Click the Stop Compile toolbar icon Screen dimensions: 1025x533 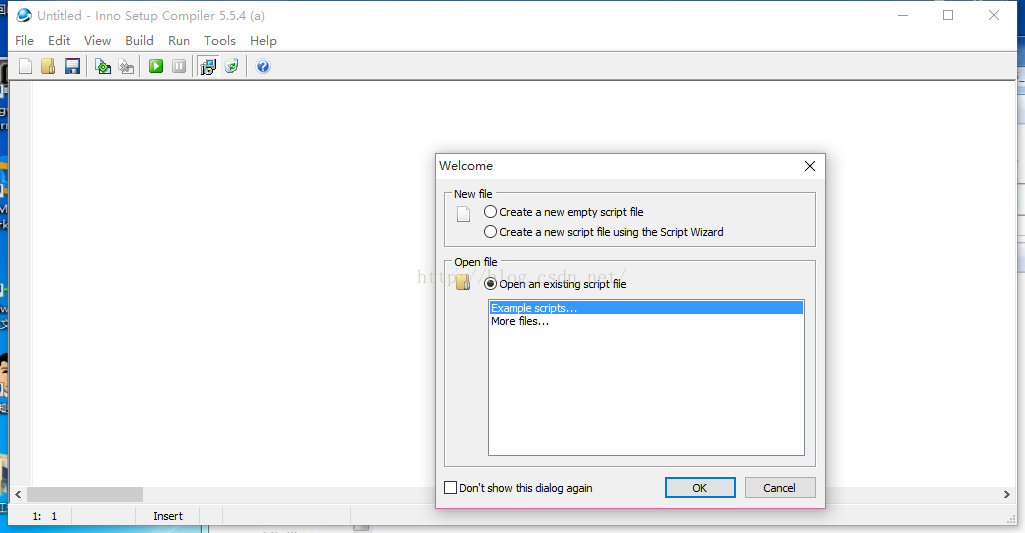tap(126, 66)
